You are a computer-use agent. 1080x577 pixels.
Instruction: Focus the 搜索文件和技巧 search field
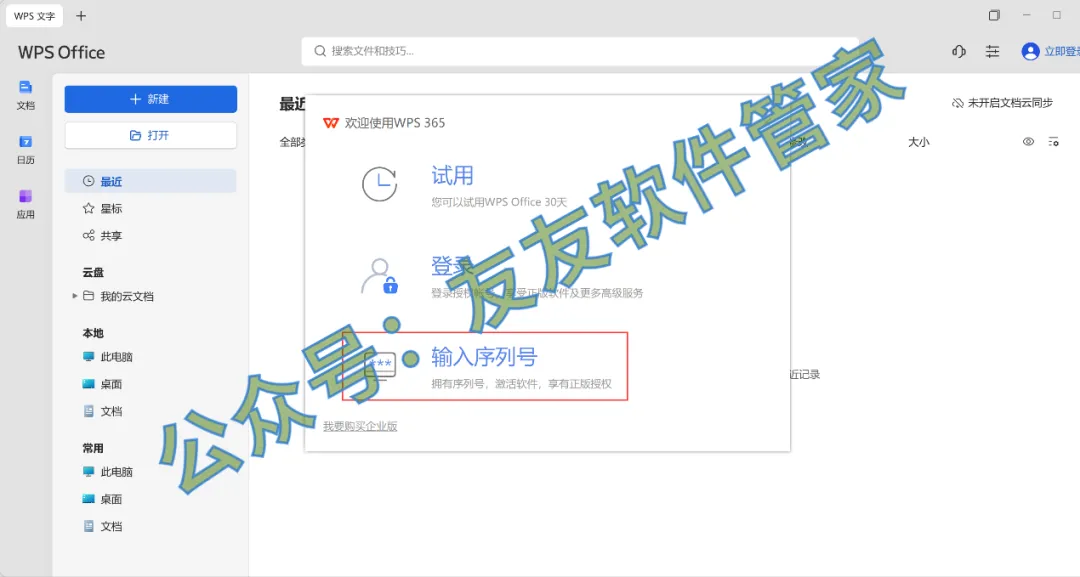coord(580,51)
